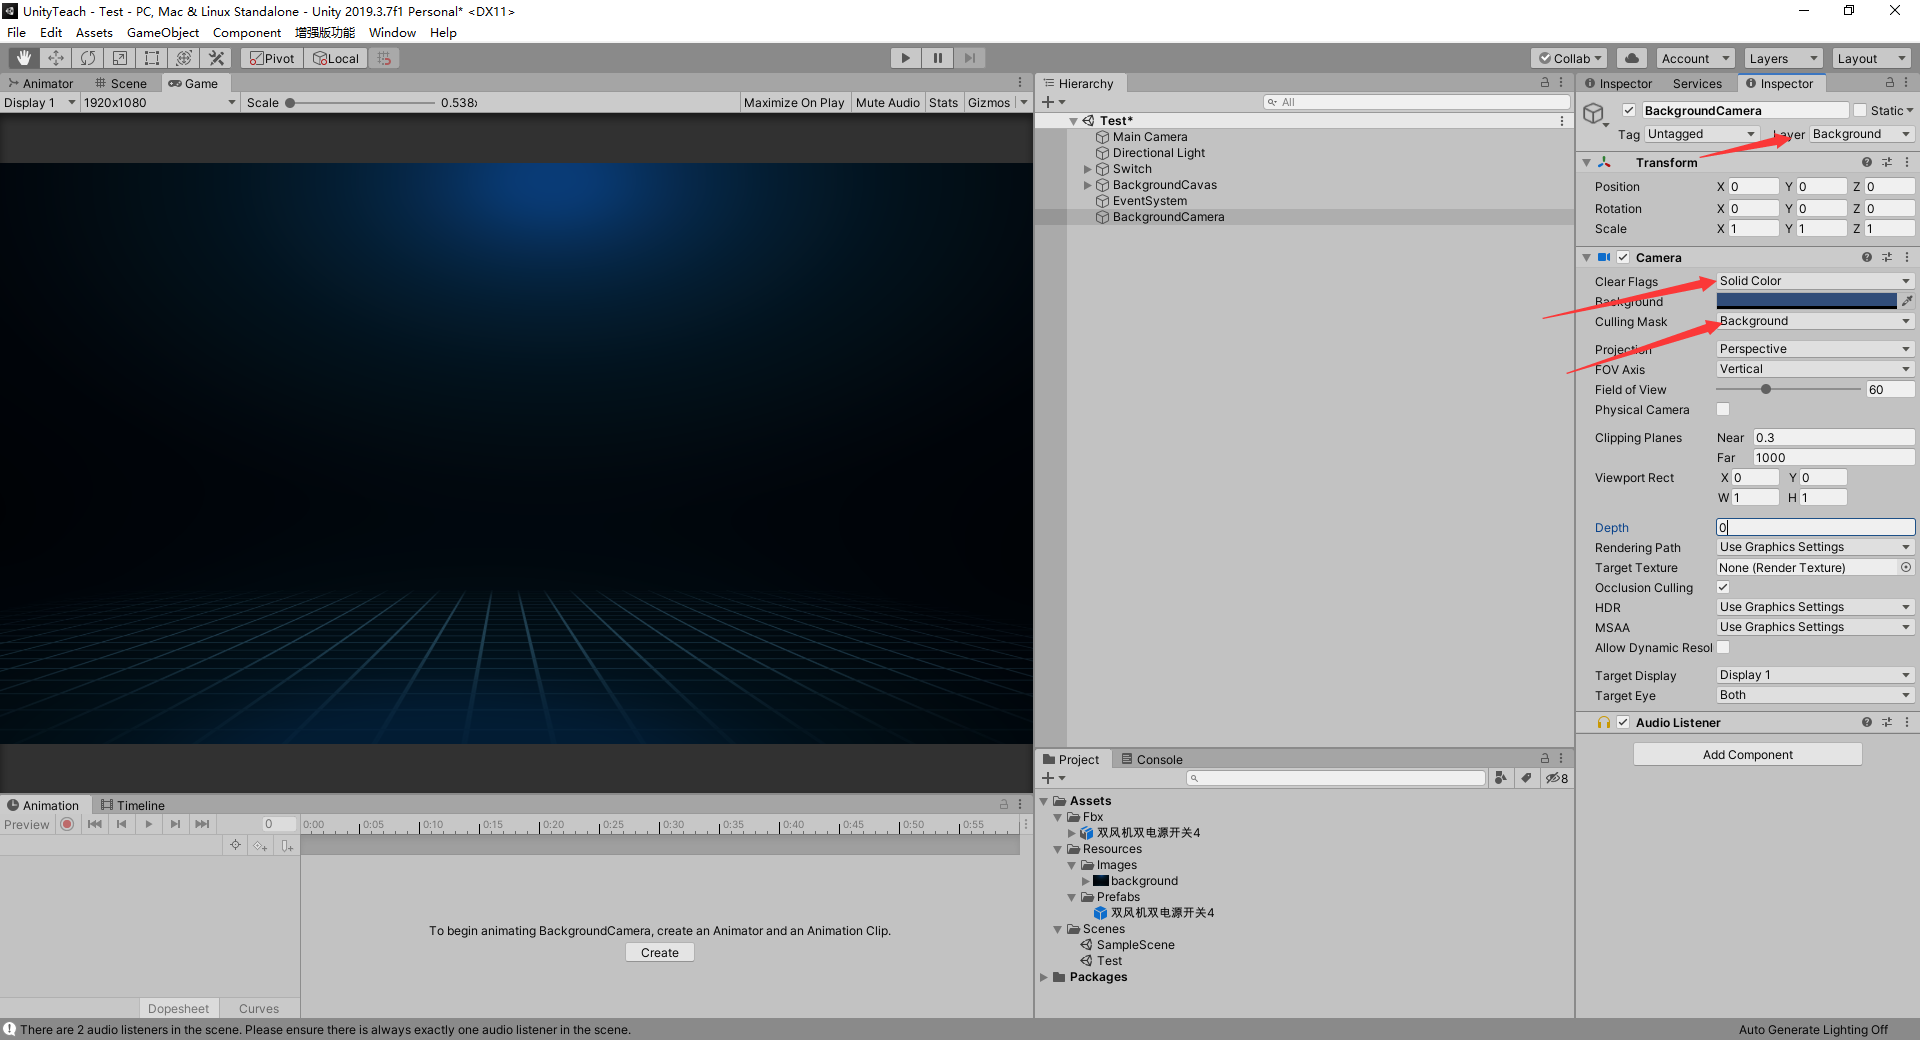Viewport: 1920px width, 1040px height.
Task: Select the Rect tool in the toolbar
Action: (152, 58)
